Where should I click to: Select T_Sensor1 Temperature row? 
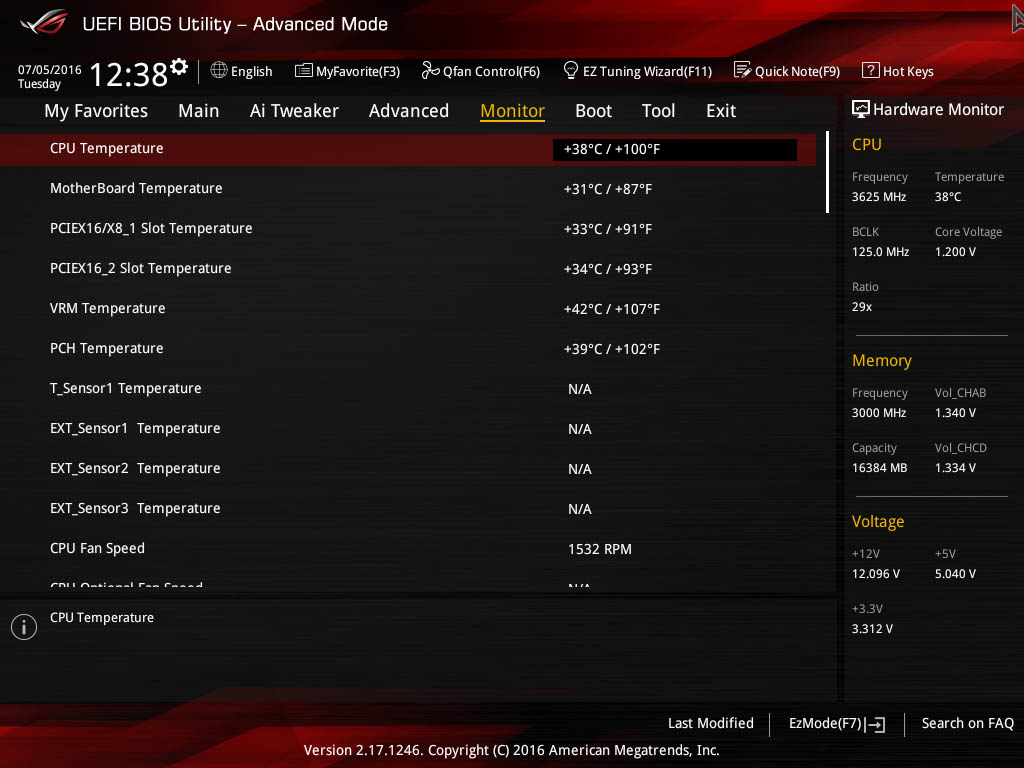[408, 389]
